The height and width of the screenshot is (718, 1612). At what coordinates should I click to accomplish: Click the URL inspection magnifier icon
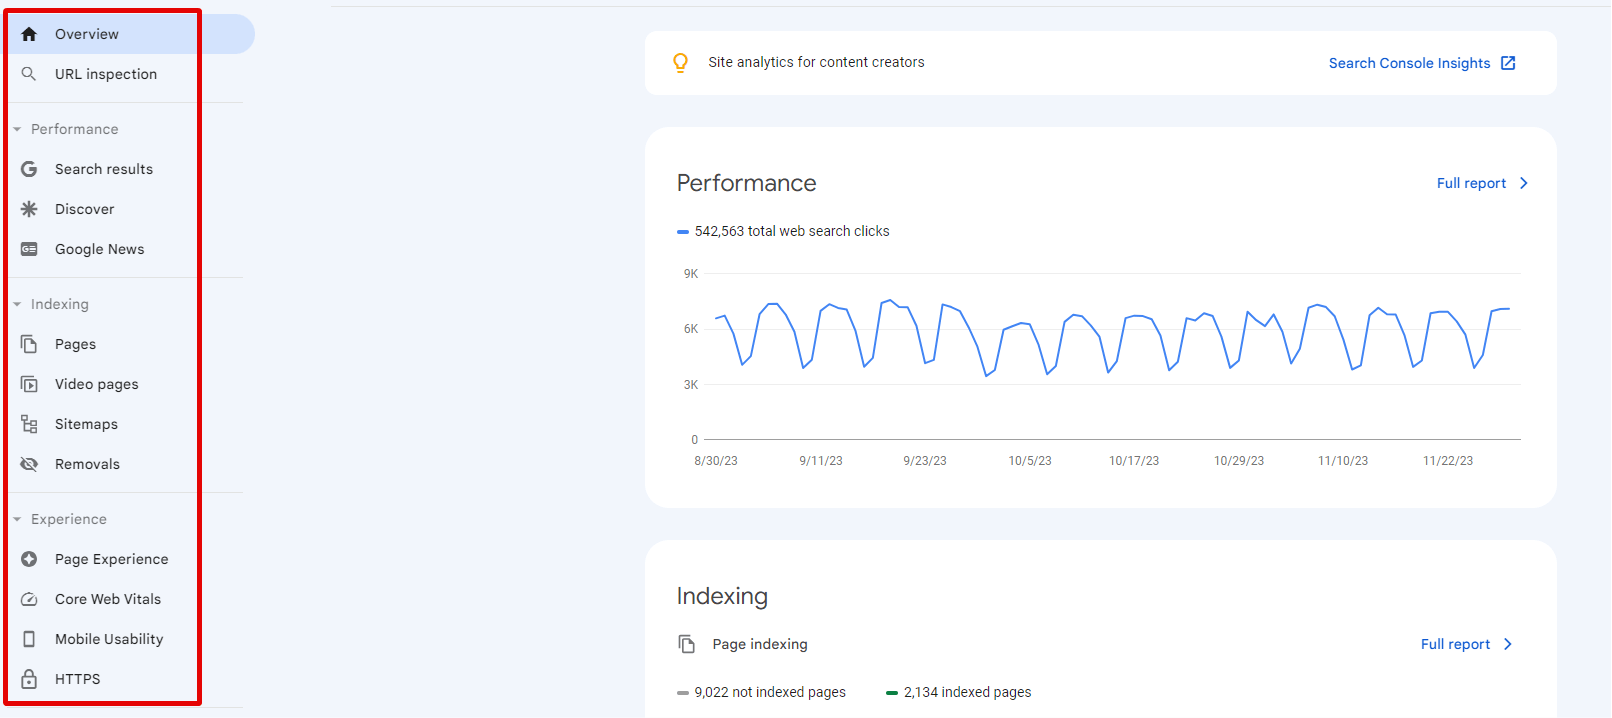pyautogui.click(x=29, y=74)
